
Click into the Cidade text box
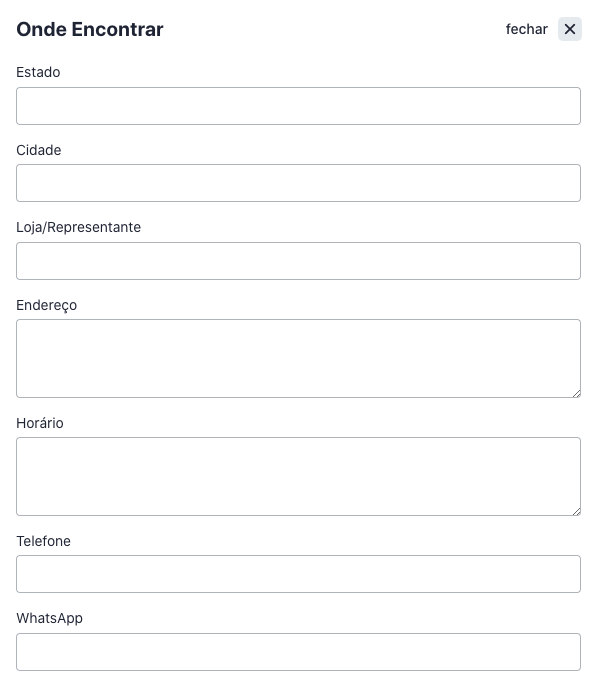tap(298, 183)
